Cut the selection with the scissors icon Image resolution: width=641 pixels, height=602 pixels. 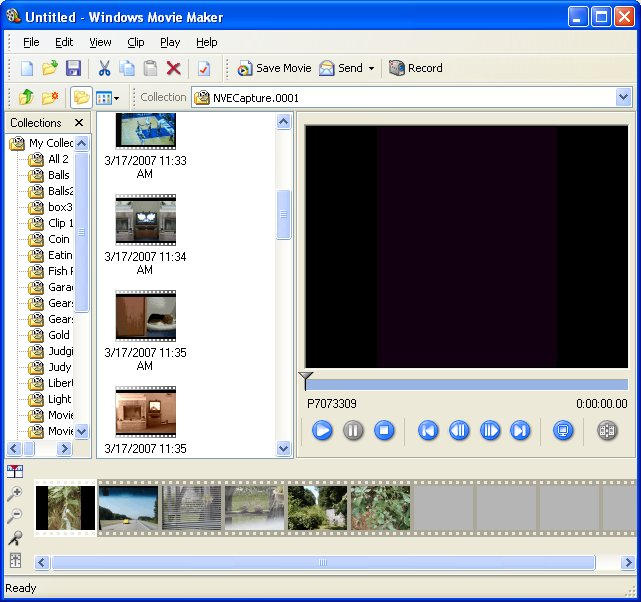point(104,68)
